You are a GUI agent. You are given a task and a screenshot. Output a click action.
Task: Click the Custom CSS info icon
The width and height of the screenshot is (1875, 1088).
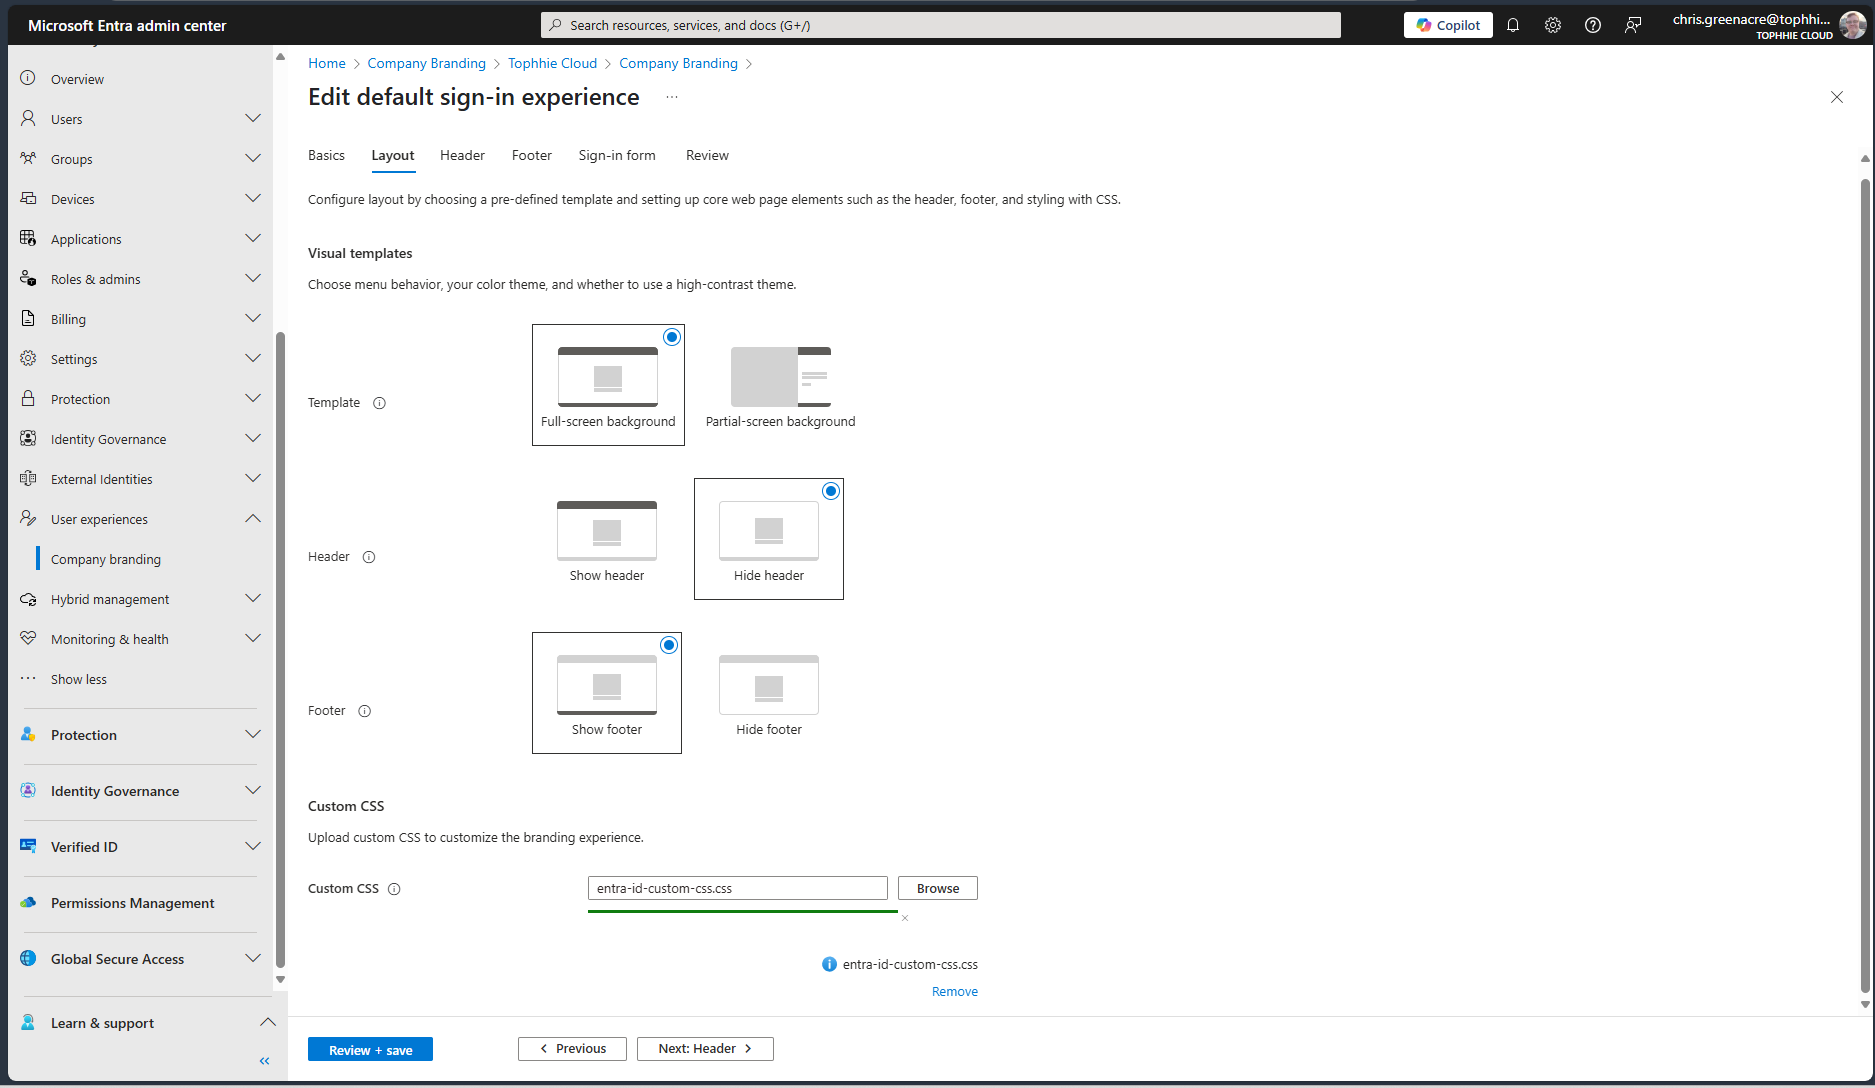pos(394,889)
